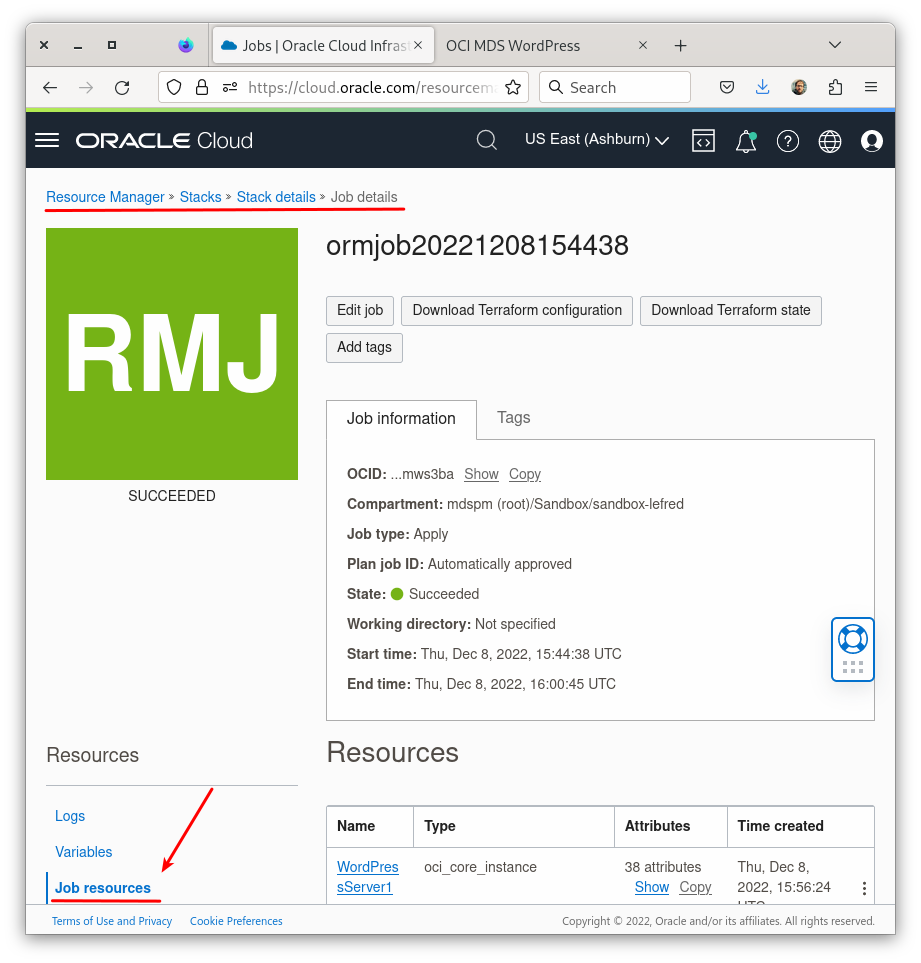Viewport: 921px width, 963px height.
Task: Click the language globe icon
Action: pyautogui.click(x=830, y=141)
